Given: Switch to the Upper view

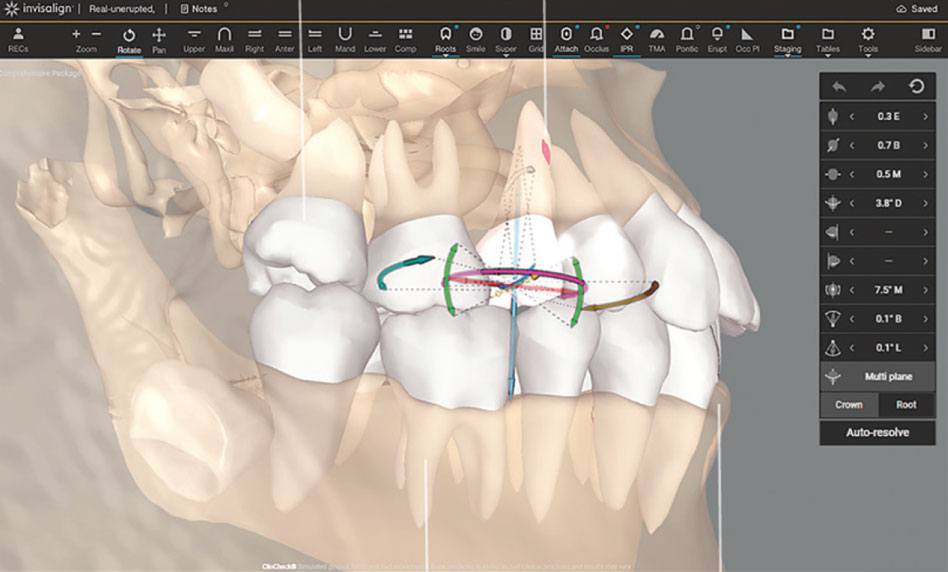Looking at the screenshot, I should pos(194,40).
